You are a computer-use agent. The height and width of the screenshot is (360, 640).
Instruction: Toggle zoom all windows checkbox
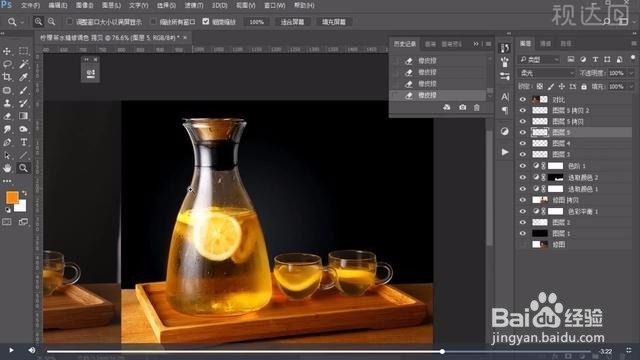coord(153,21)
